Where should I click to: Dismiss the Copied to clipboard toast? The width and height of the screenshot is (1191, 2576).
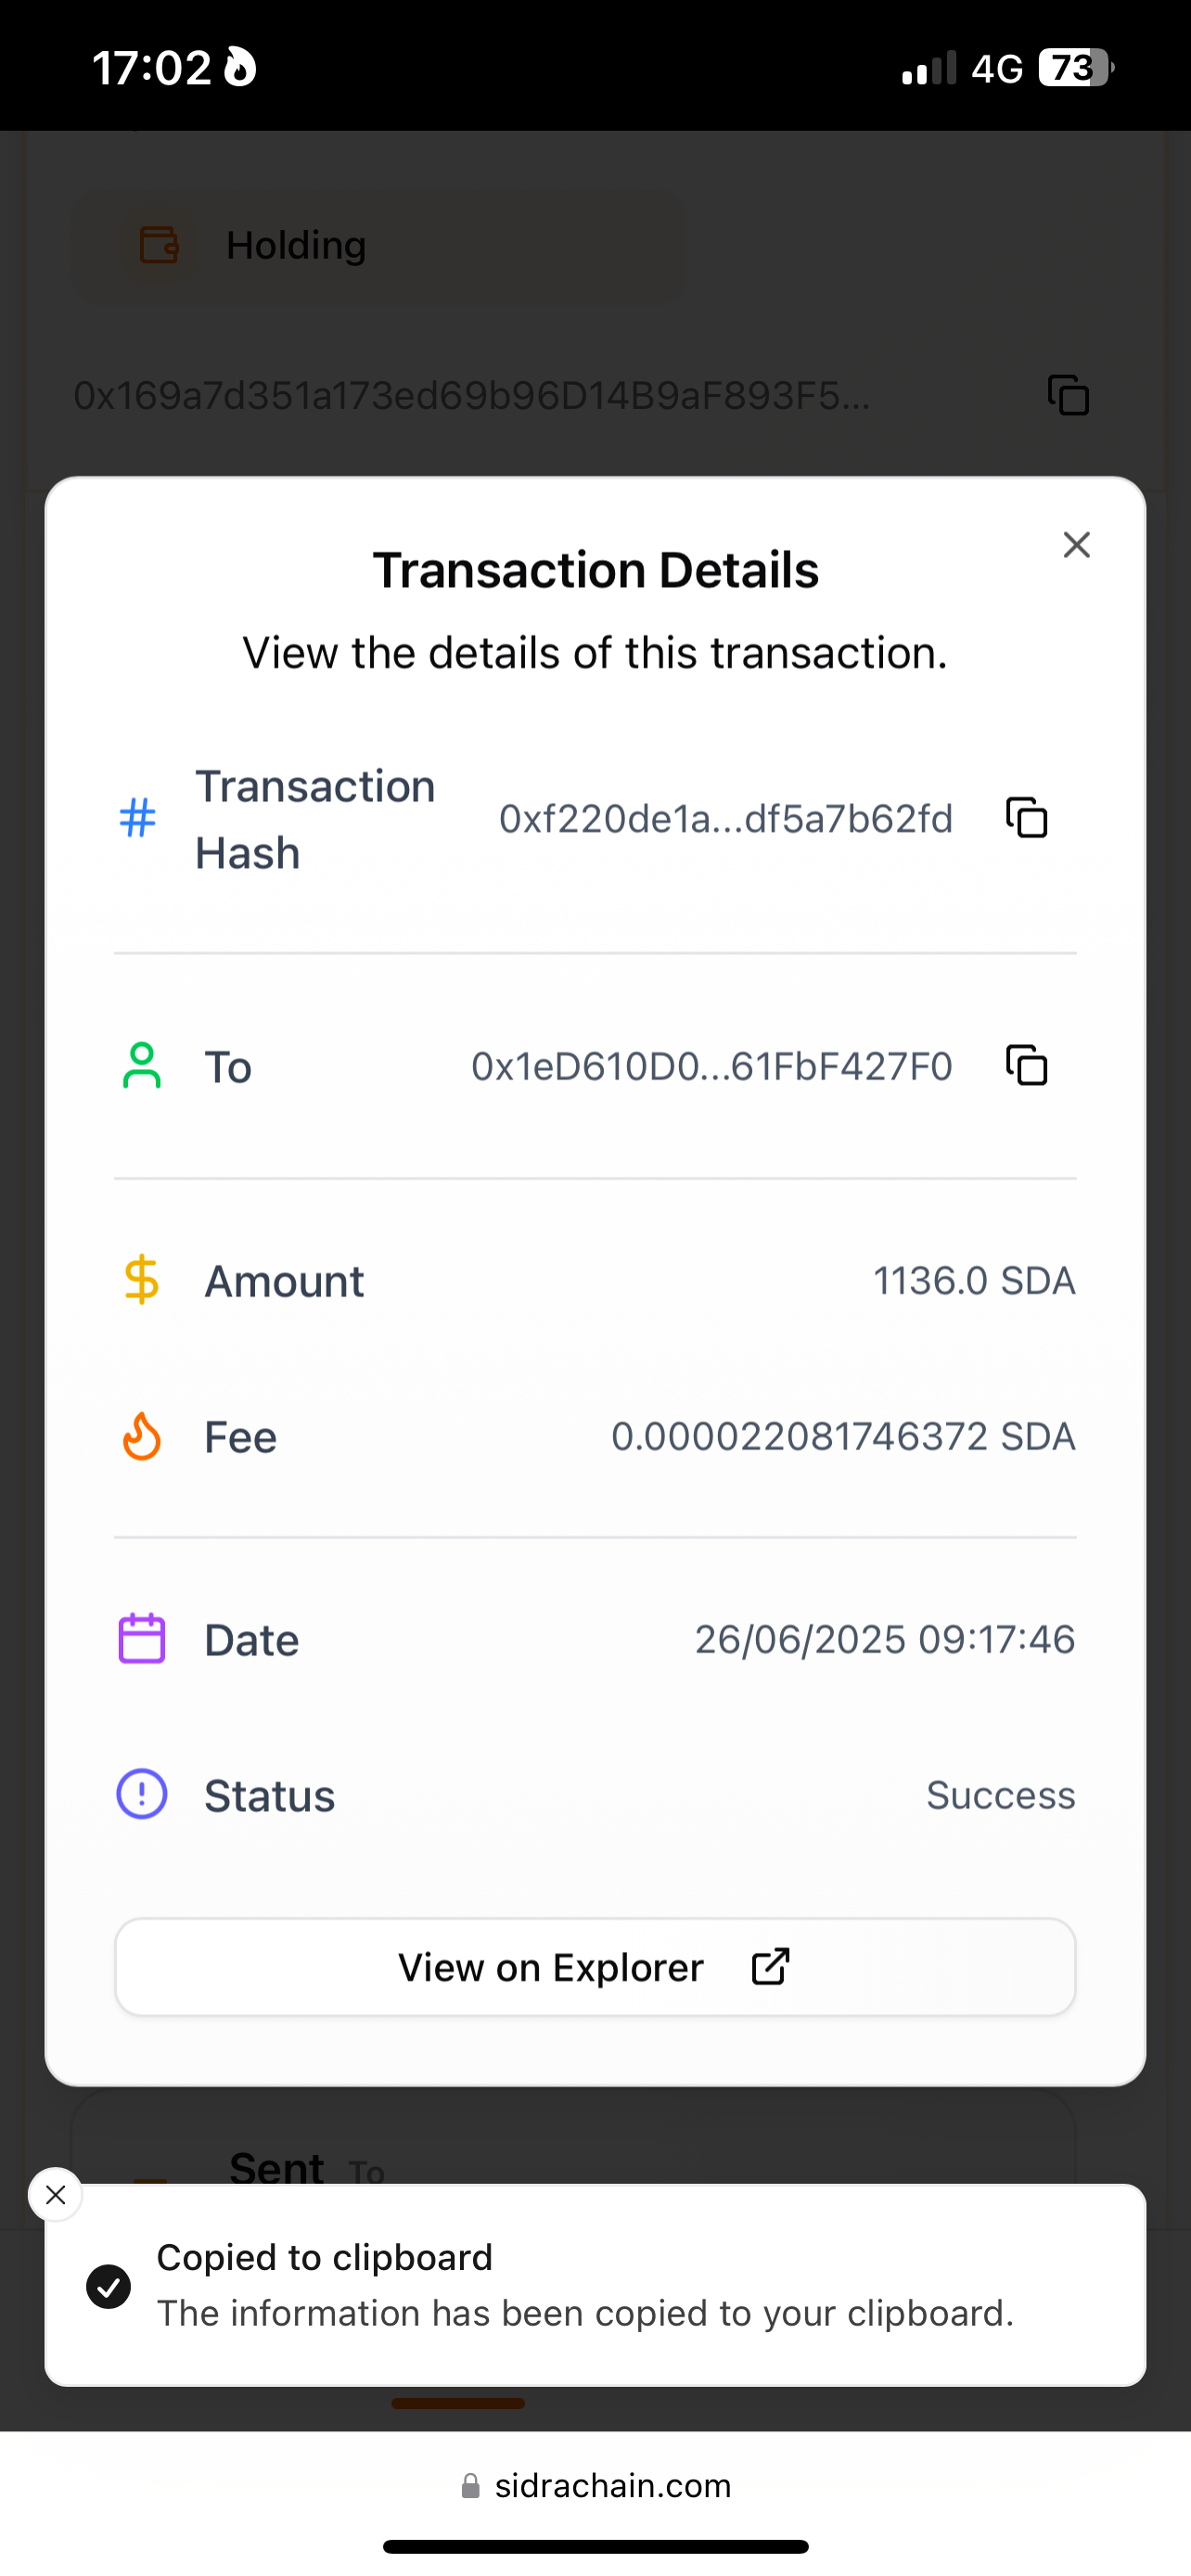pyautogui.click(x=56, y=2194)
